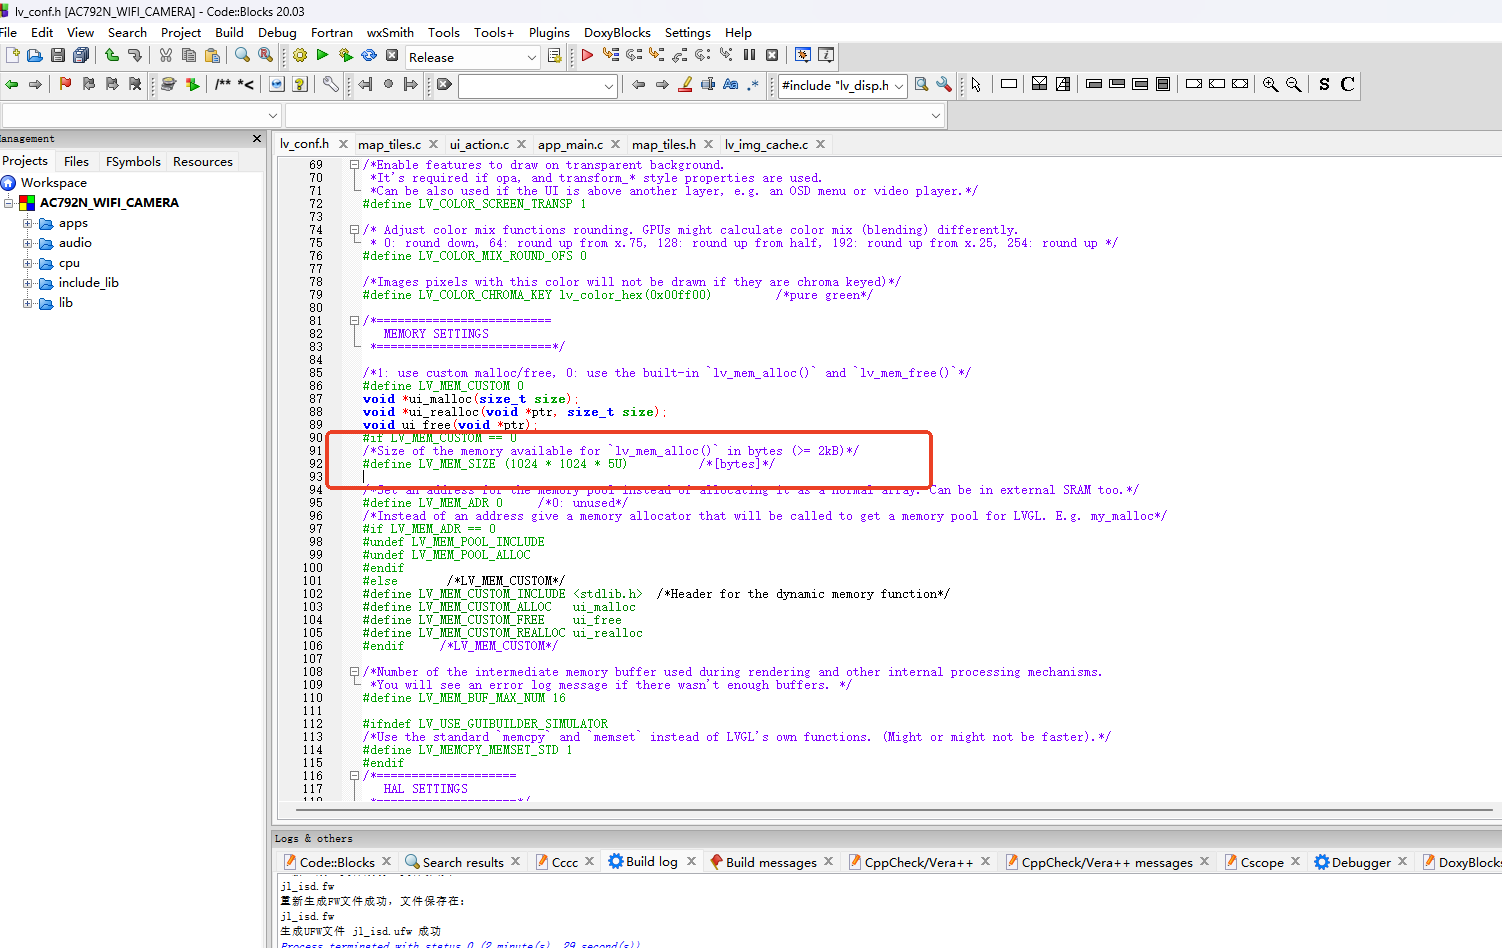1502x948 pixels.
Task: Click the incremental search text field
Action: click(x=530, y=87)
